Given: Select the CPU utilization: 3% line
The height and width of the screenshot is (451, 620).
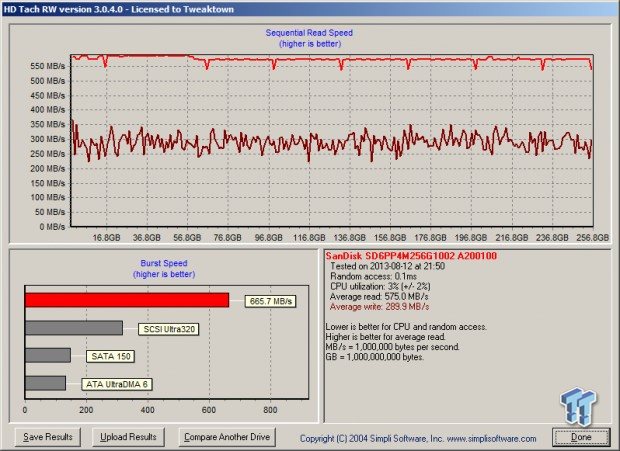Looking at the screenshot, I should click(380, 286).
